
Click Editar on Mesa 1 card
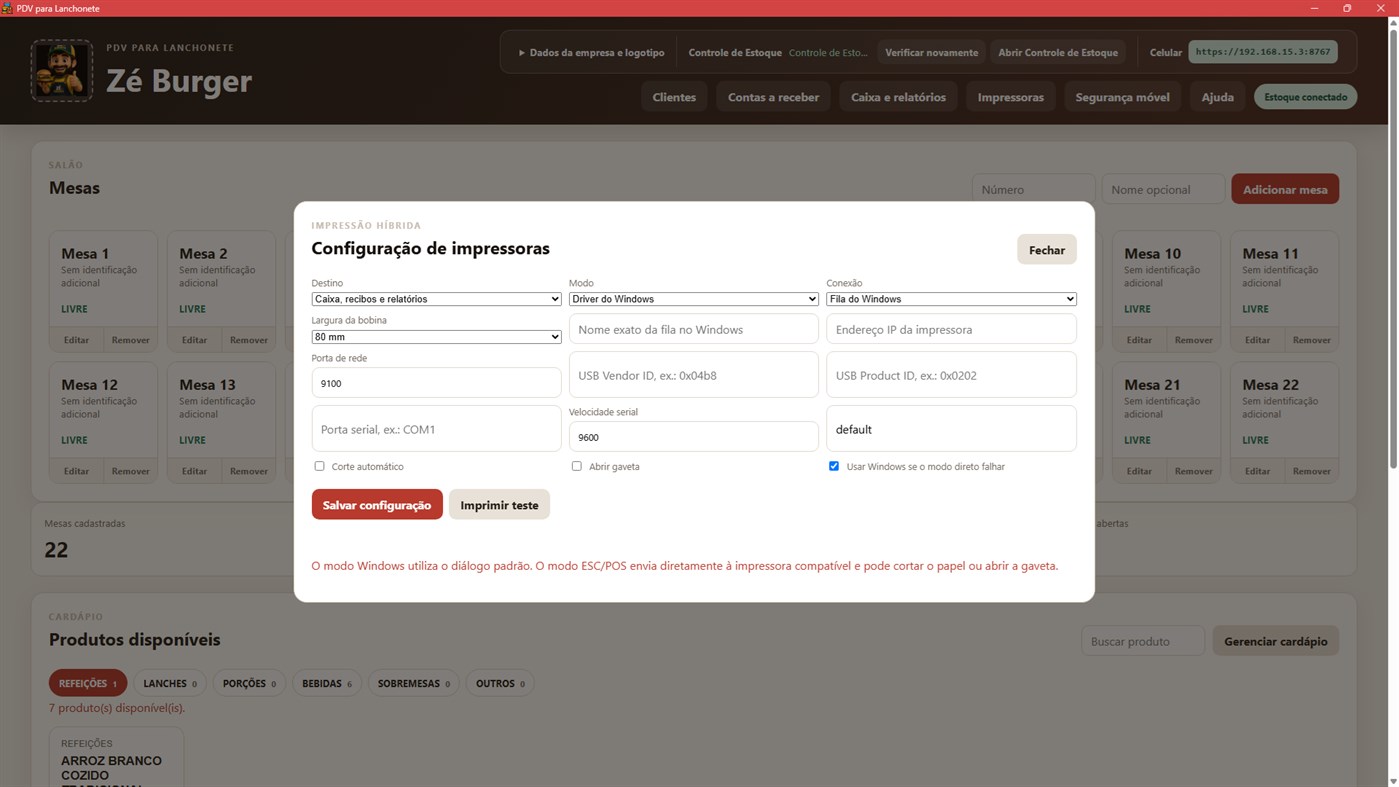pos(76,340)
